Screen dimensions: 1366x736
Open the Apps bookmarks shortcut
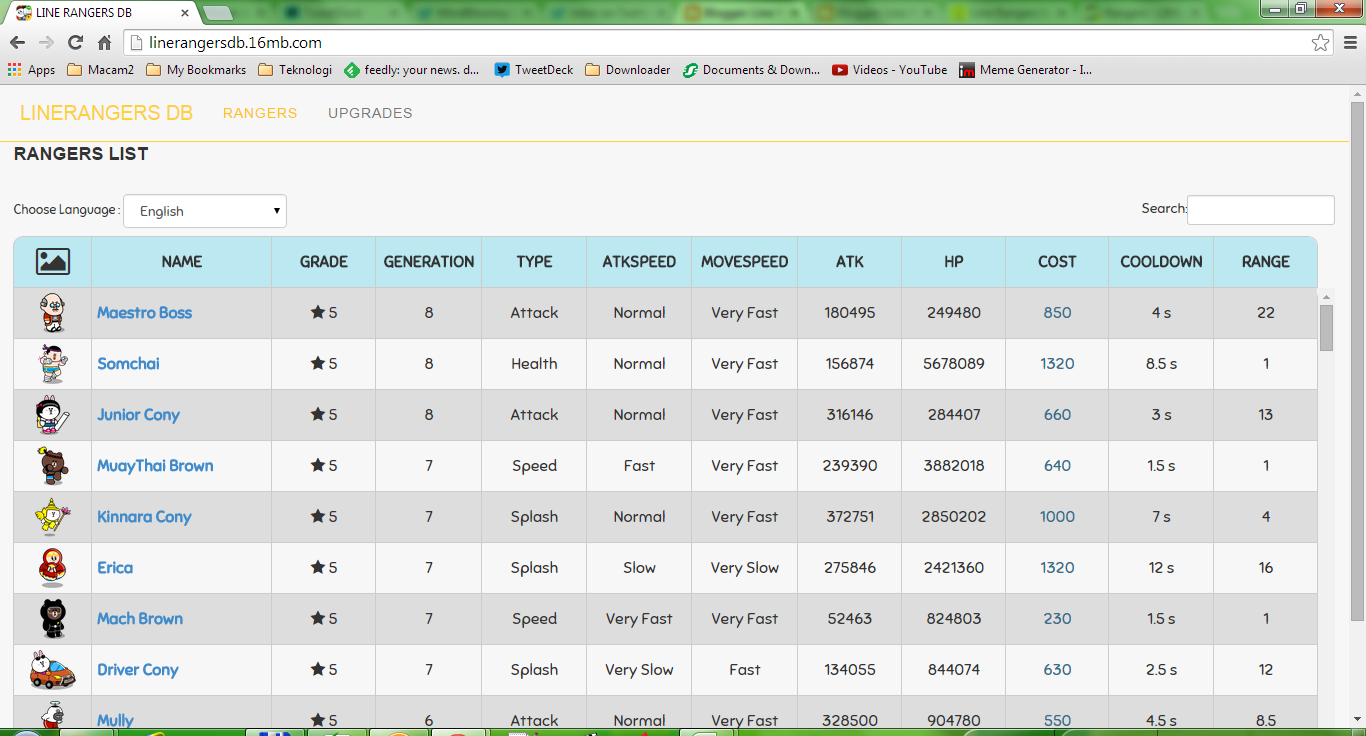pos(32,70)
